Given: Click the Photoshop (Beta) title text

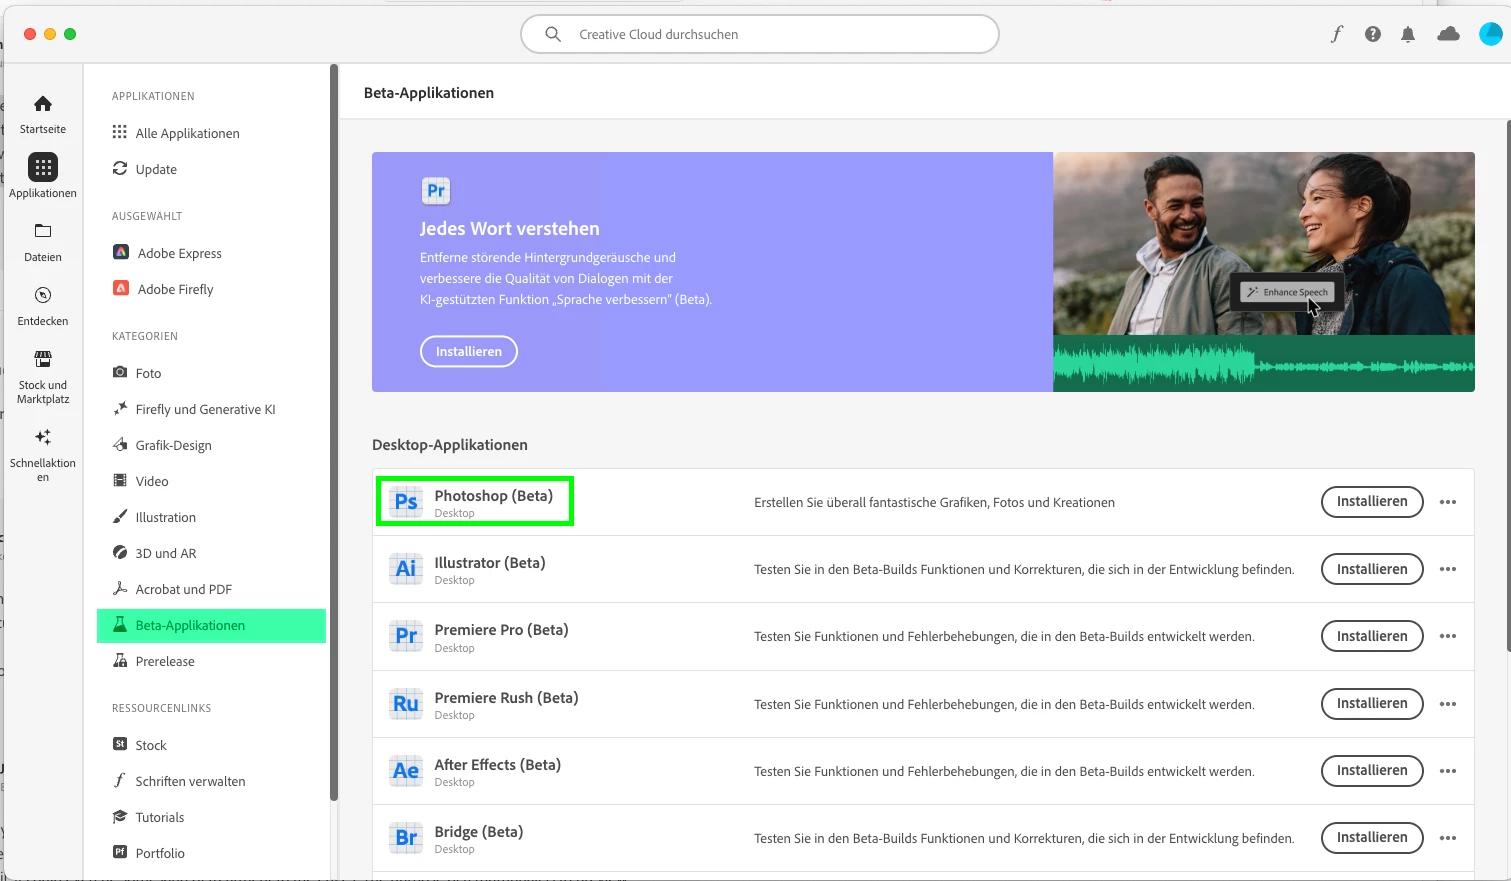Looking at the screenshot, I should 493,496.
